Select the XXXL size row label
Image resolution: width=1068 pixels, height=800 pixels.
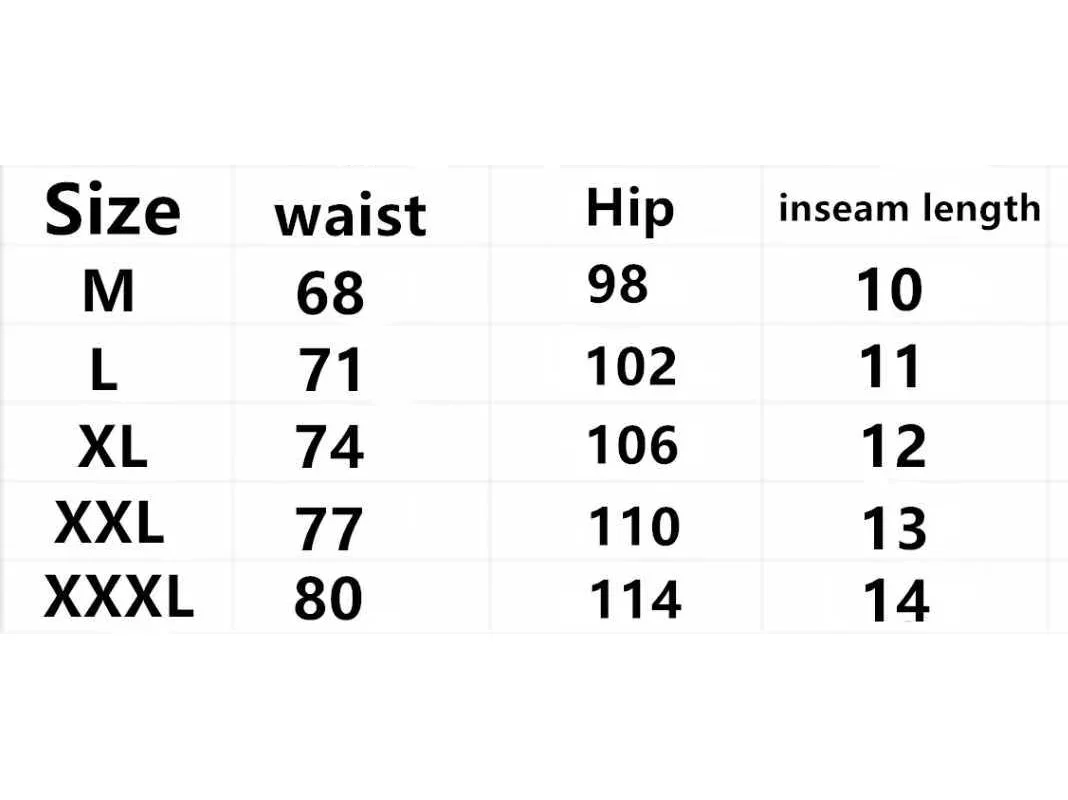click(x=119, y=596)
